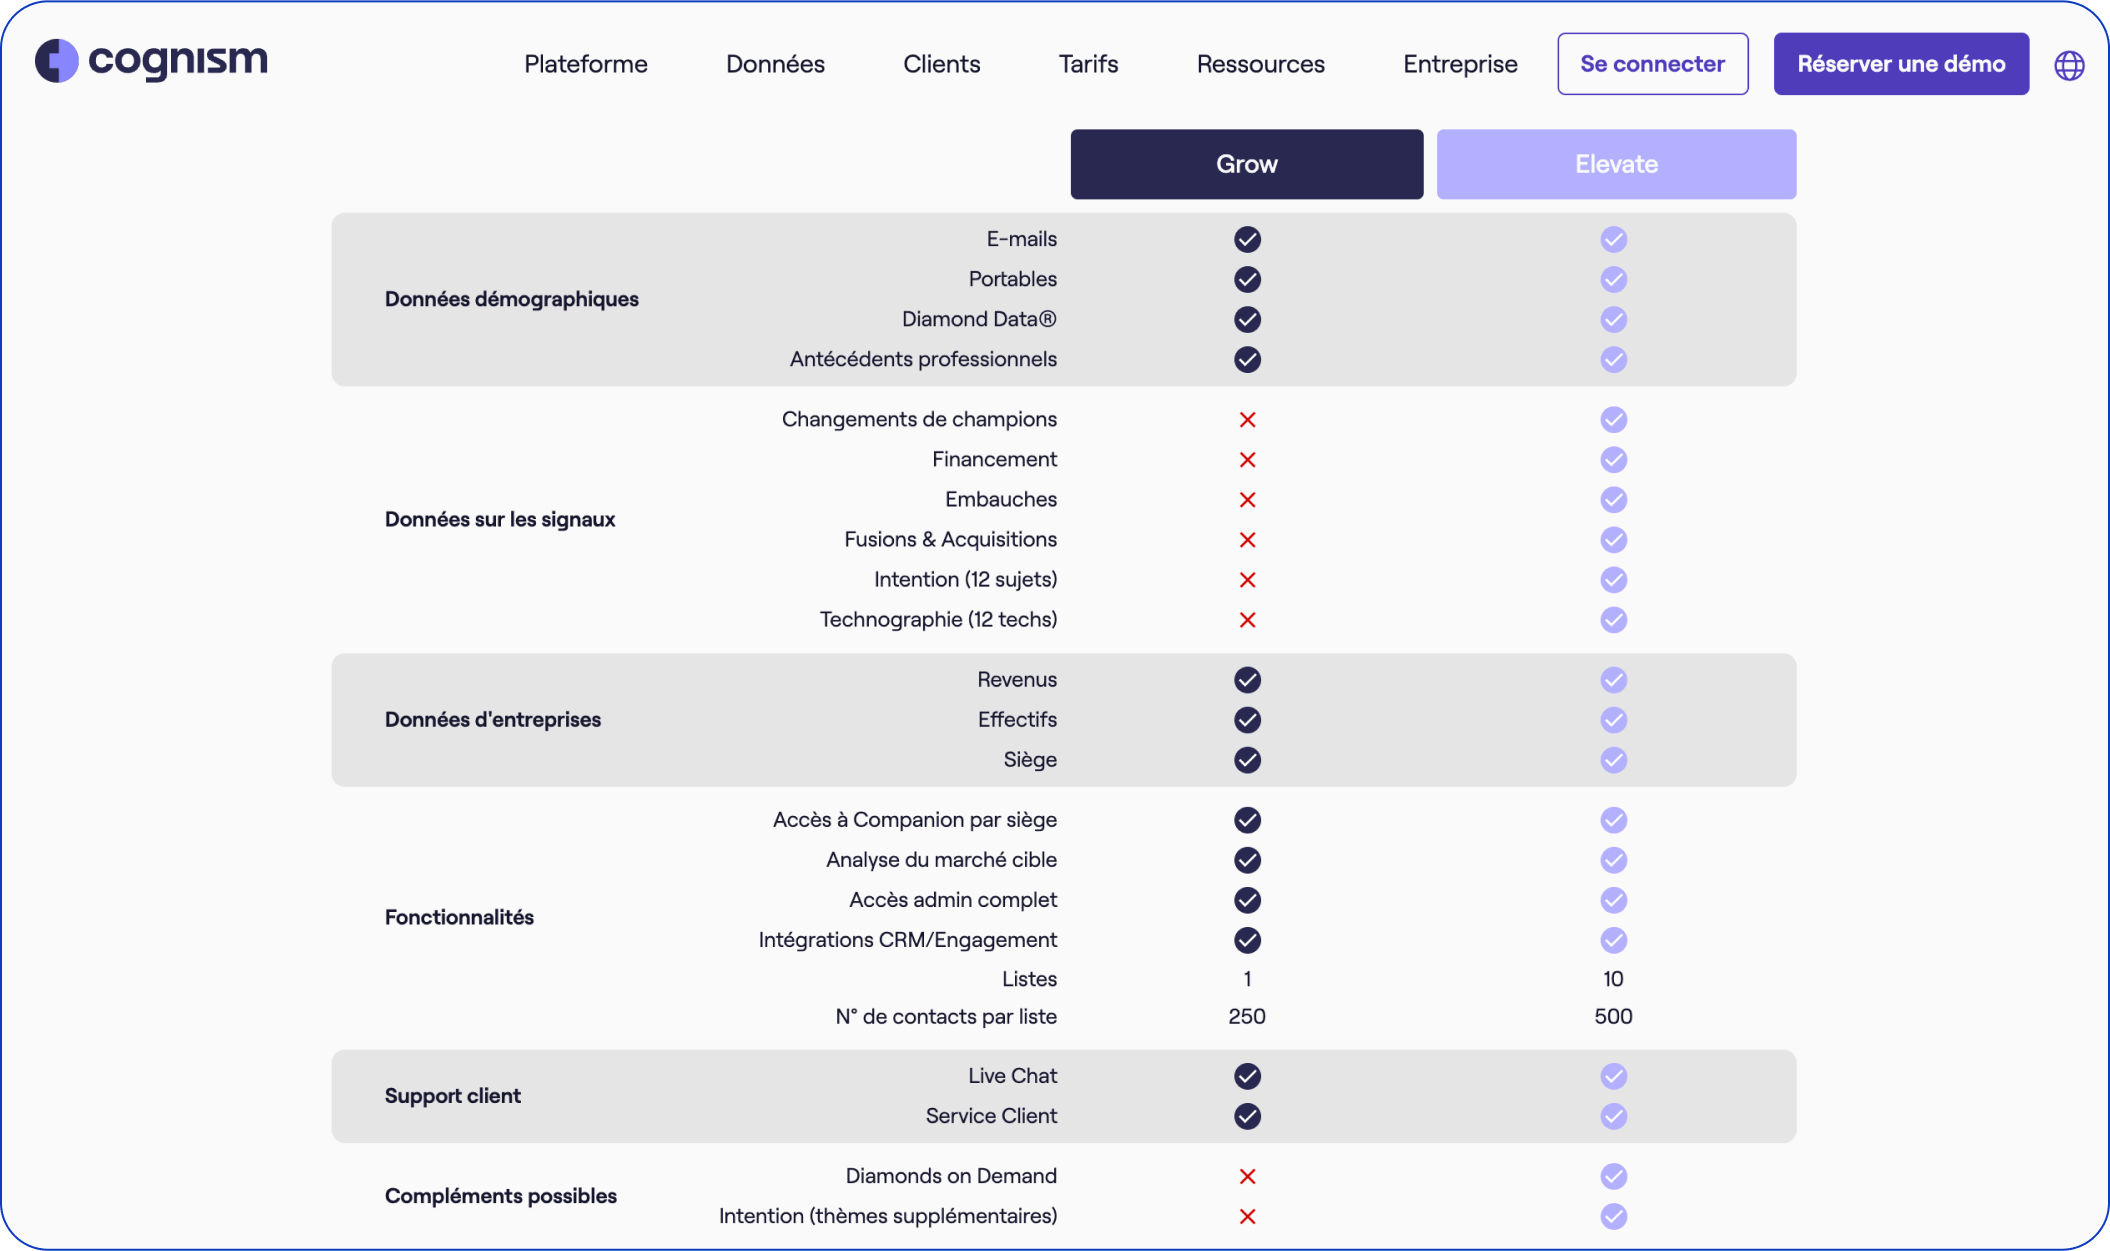2110x1251 pixels.
Task: Click the Technographie (12 techs) label
Action: (938, 620)
